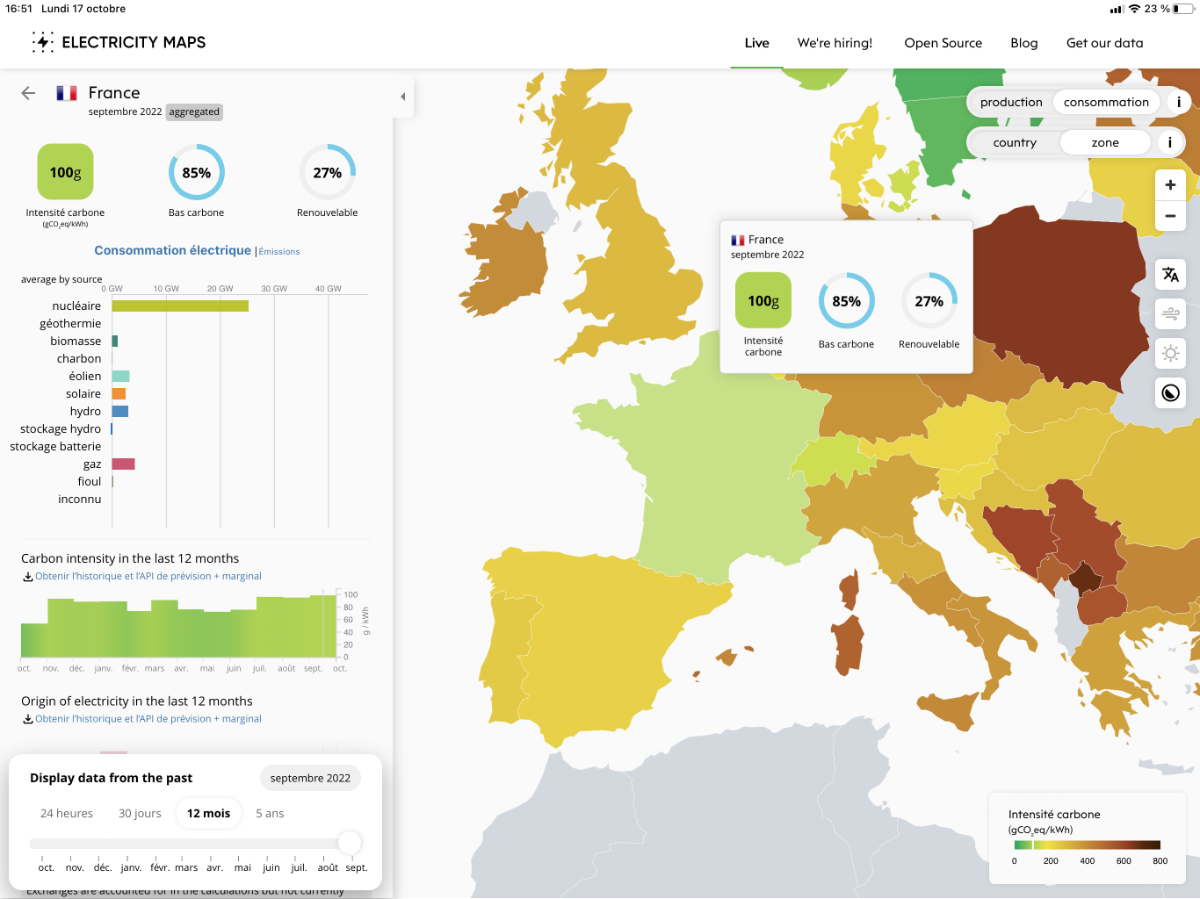Open the Open Source menu item
Screen dimensions: 1200x899
point(943,43)
